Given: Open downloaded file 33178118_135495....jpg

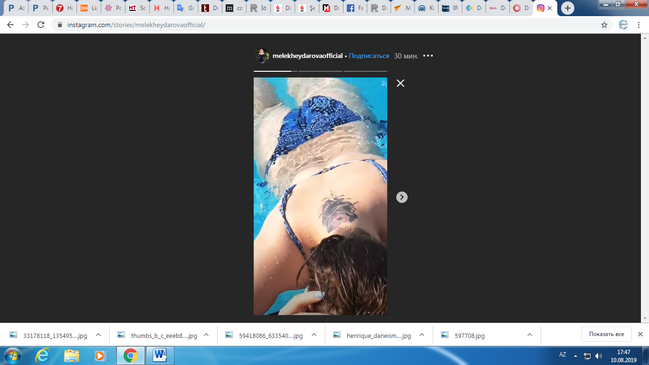Looking at the screenshot, I should click(x=49, y=335).
